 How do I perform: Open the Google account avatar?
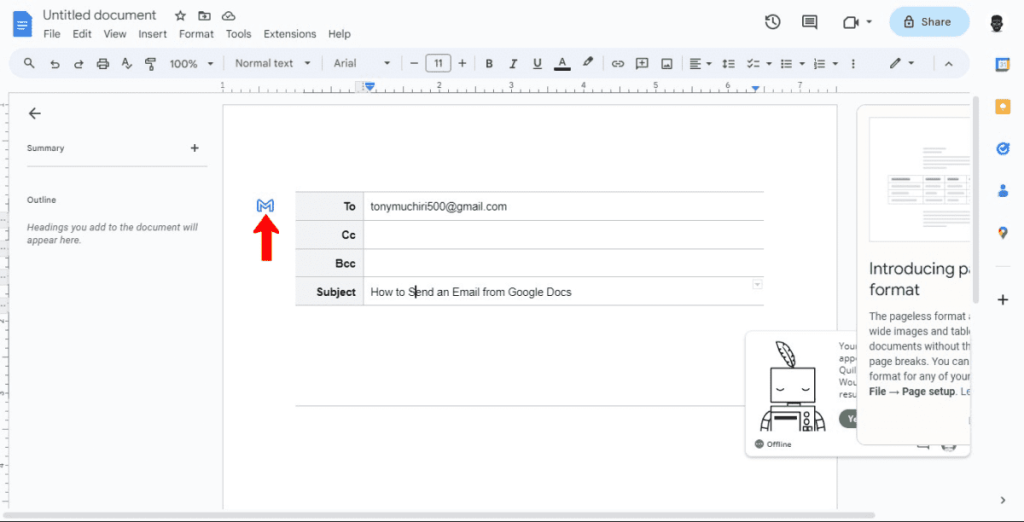(x=996, y=23)
